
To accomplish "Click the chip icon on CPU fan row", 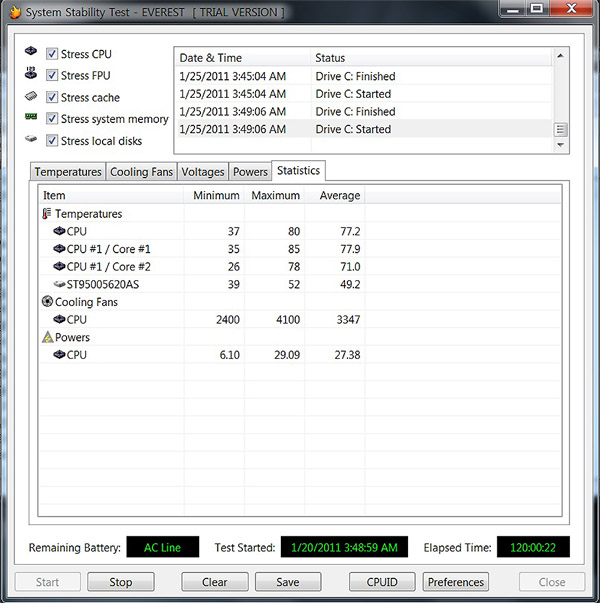I will 59,319.
